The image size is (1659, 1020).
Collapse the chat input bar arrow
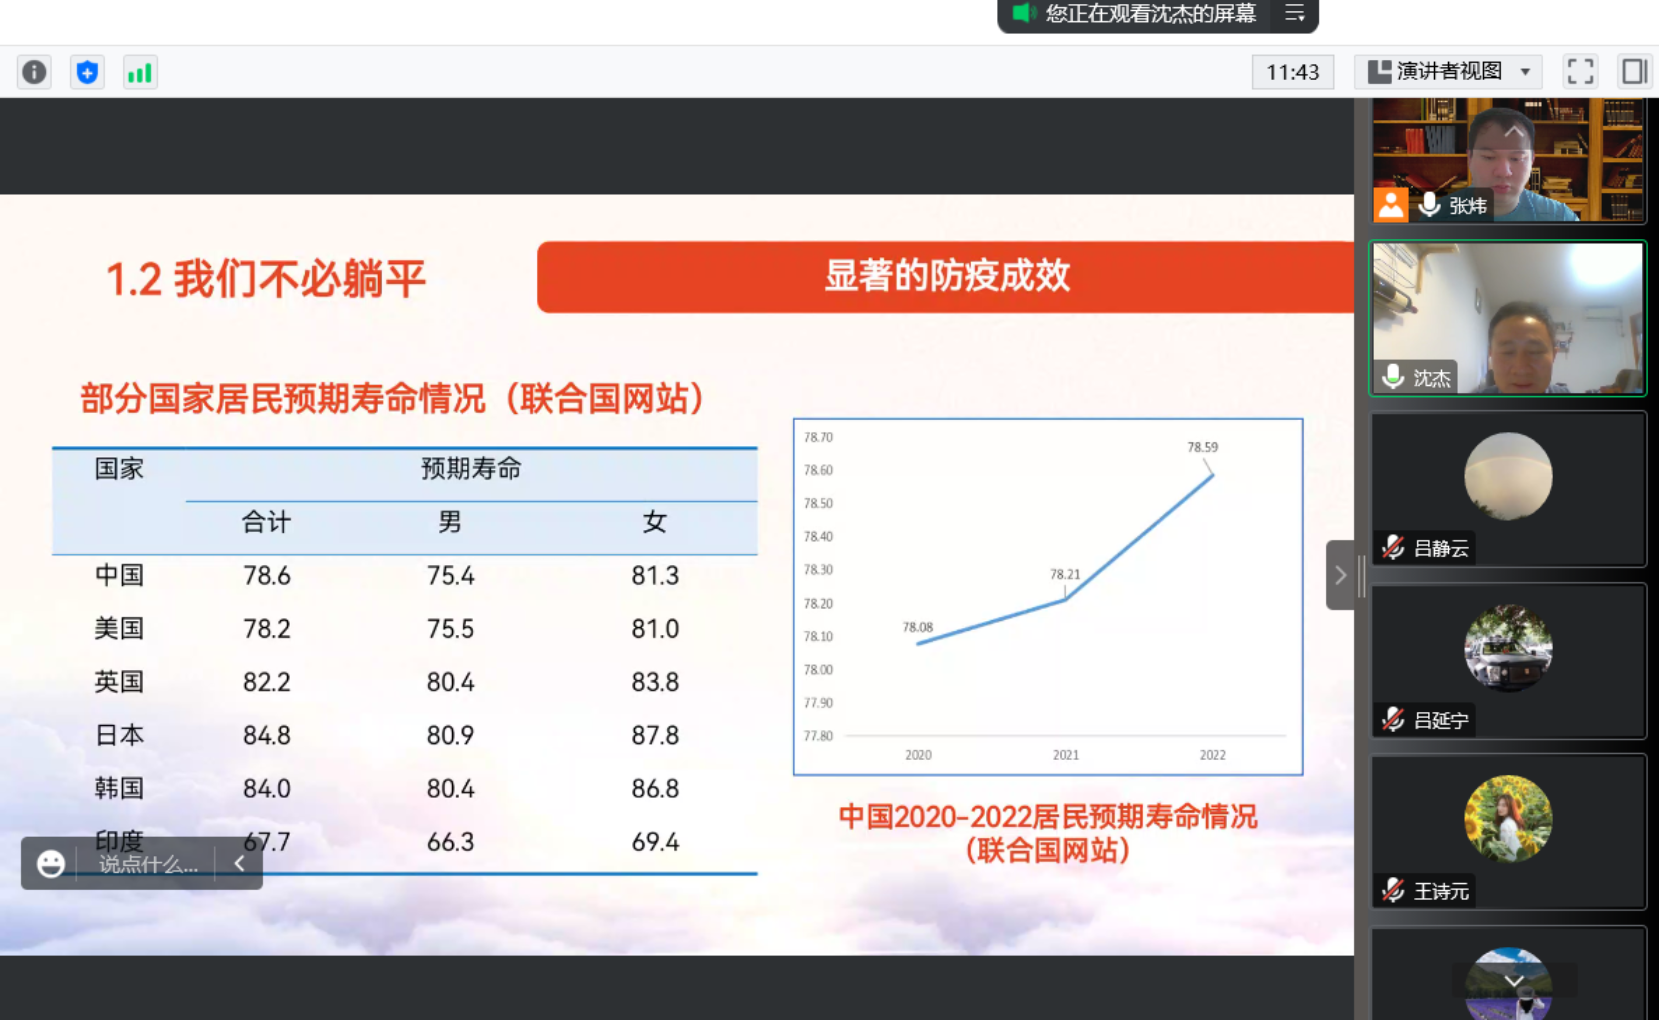pyautogui.click(x=240, y=864)
